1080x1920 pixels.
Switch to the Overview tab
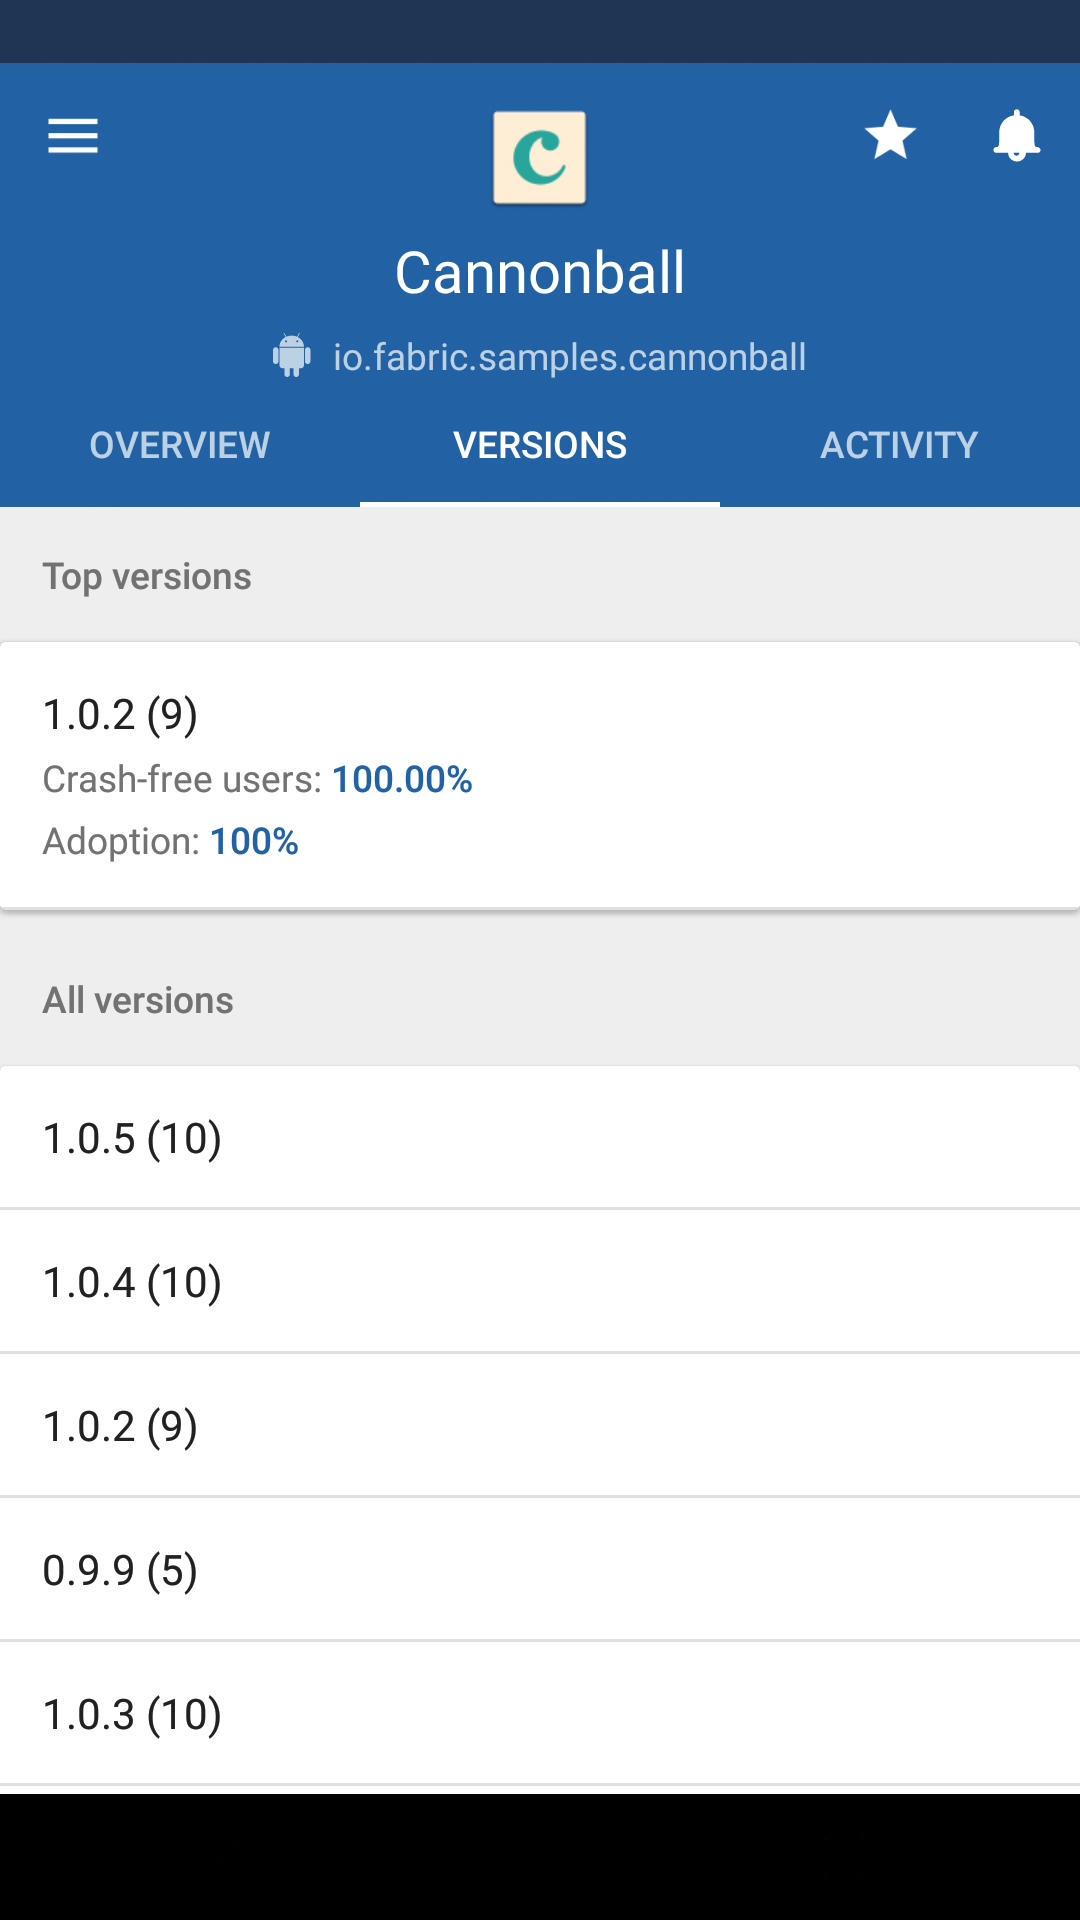[x=180, y=445]
